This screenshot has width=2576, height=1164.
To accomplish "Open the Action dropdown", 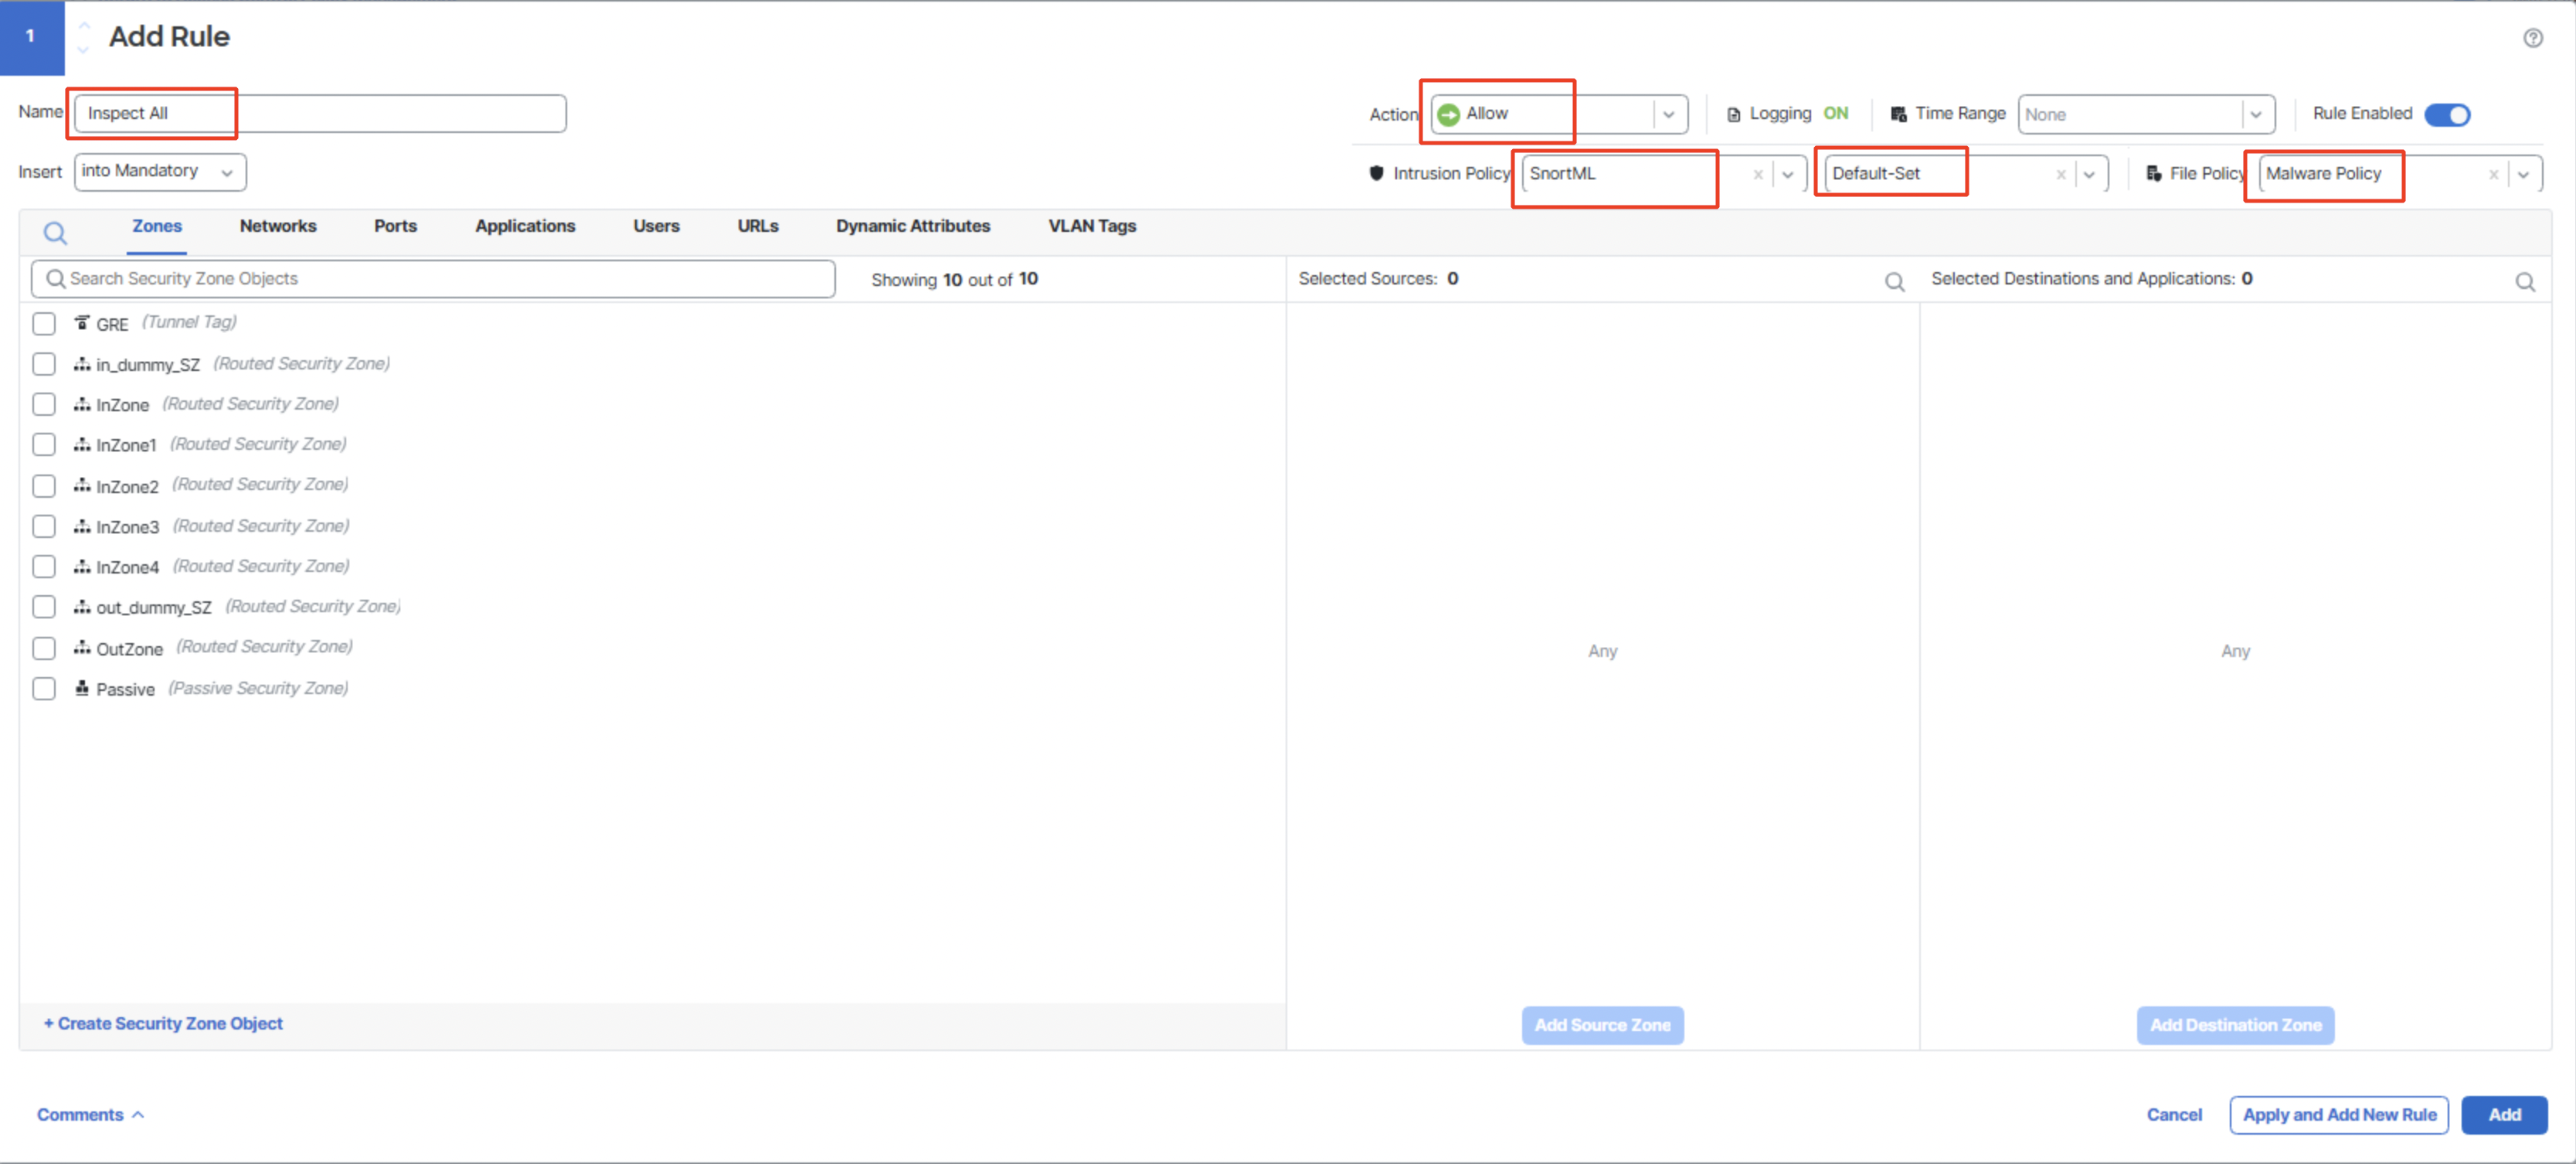I will 1668,114.
